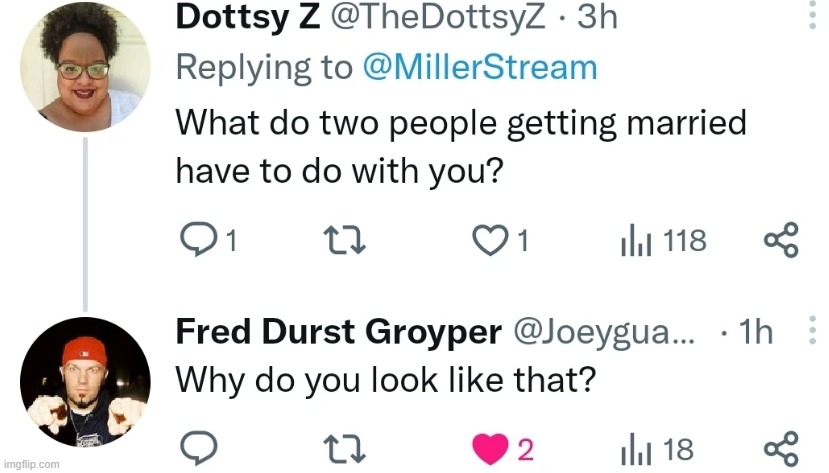The image size is (829, 473).
Task: Open Dottsy Z display name
Action: [248, 17]
